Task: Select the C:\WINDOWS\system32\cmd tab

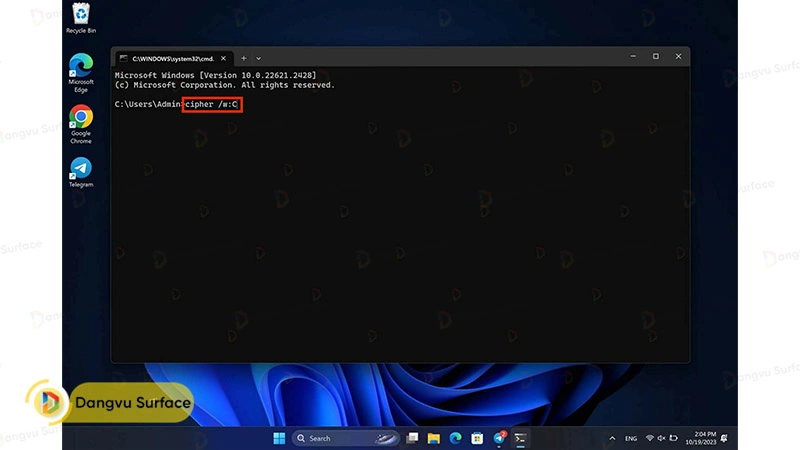Action: pos(170,58)
